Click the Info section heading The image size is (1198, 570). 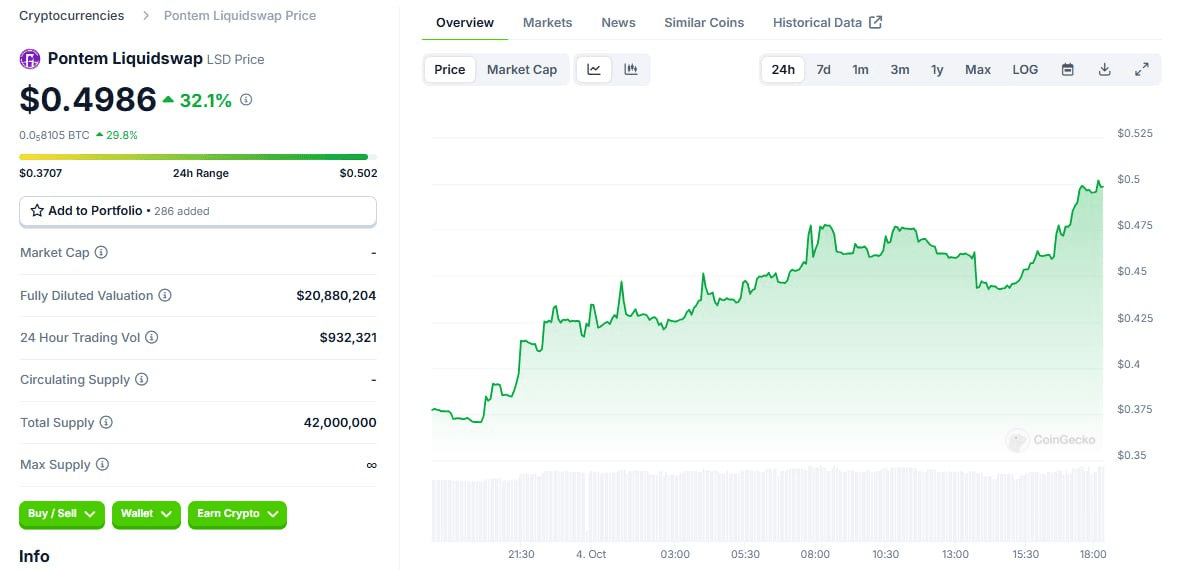(34, 556)
